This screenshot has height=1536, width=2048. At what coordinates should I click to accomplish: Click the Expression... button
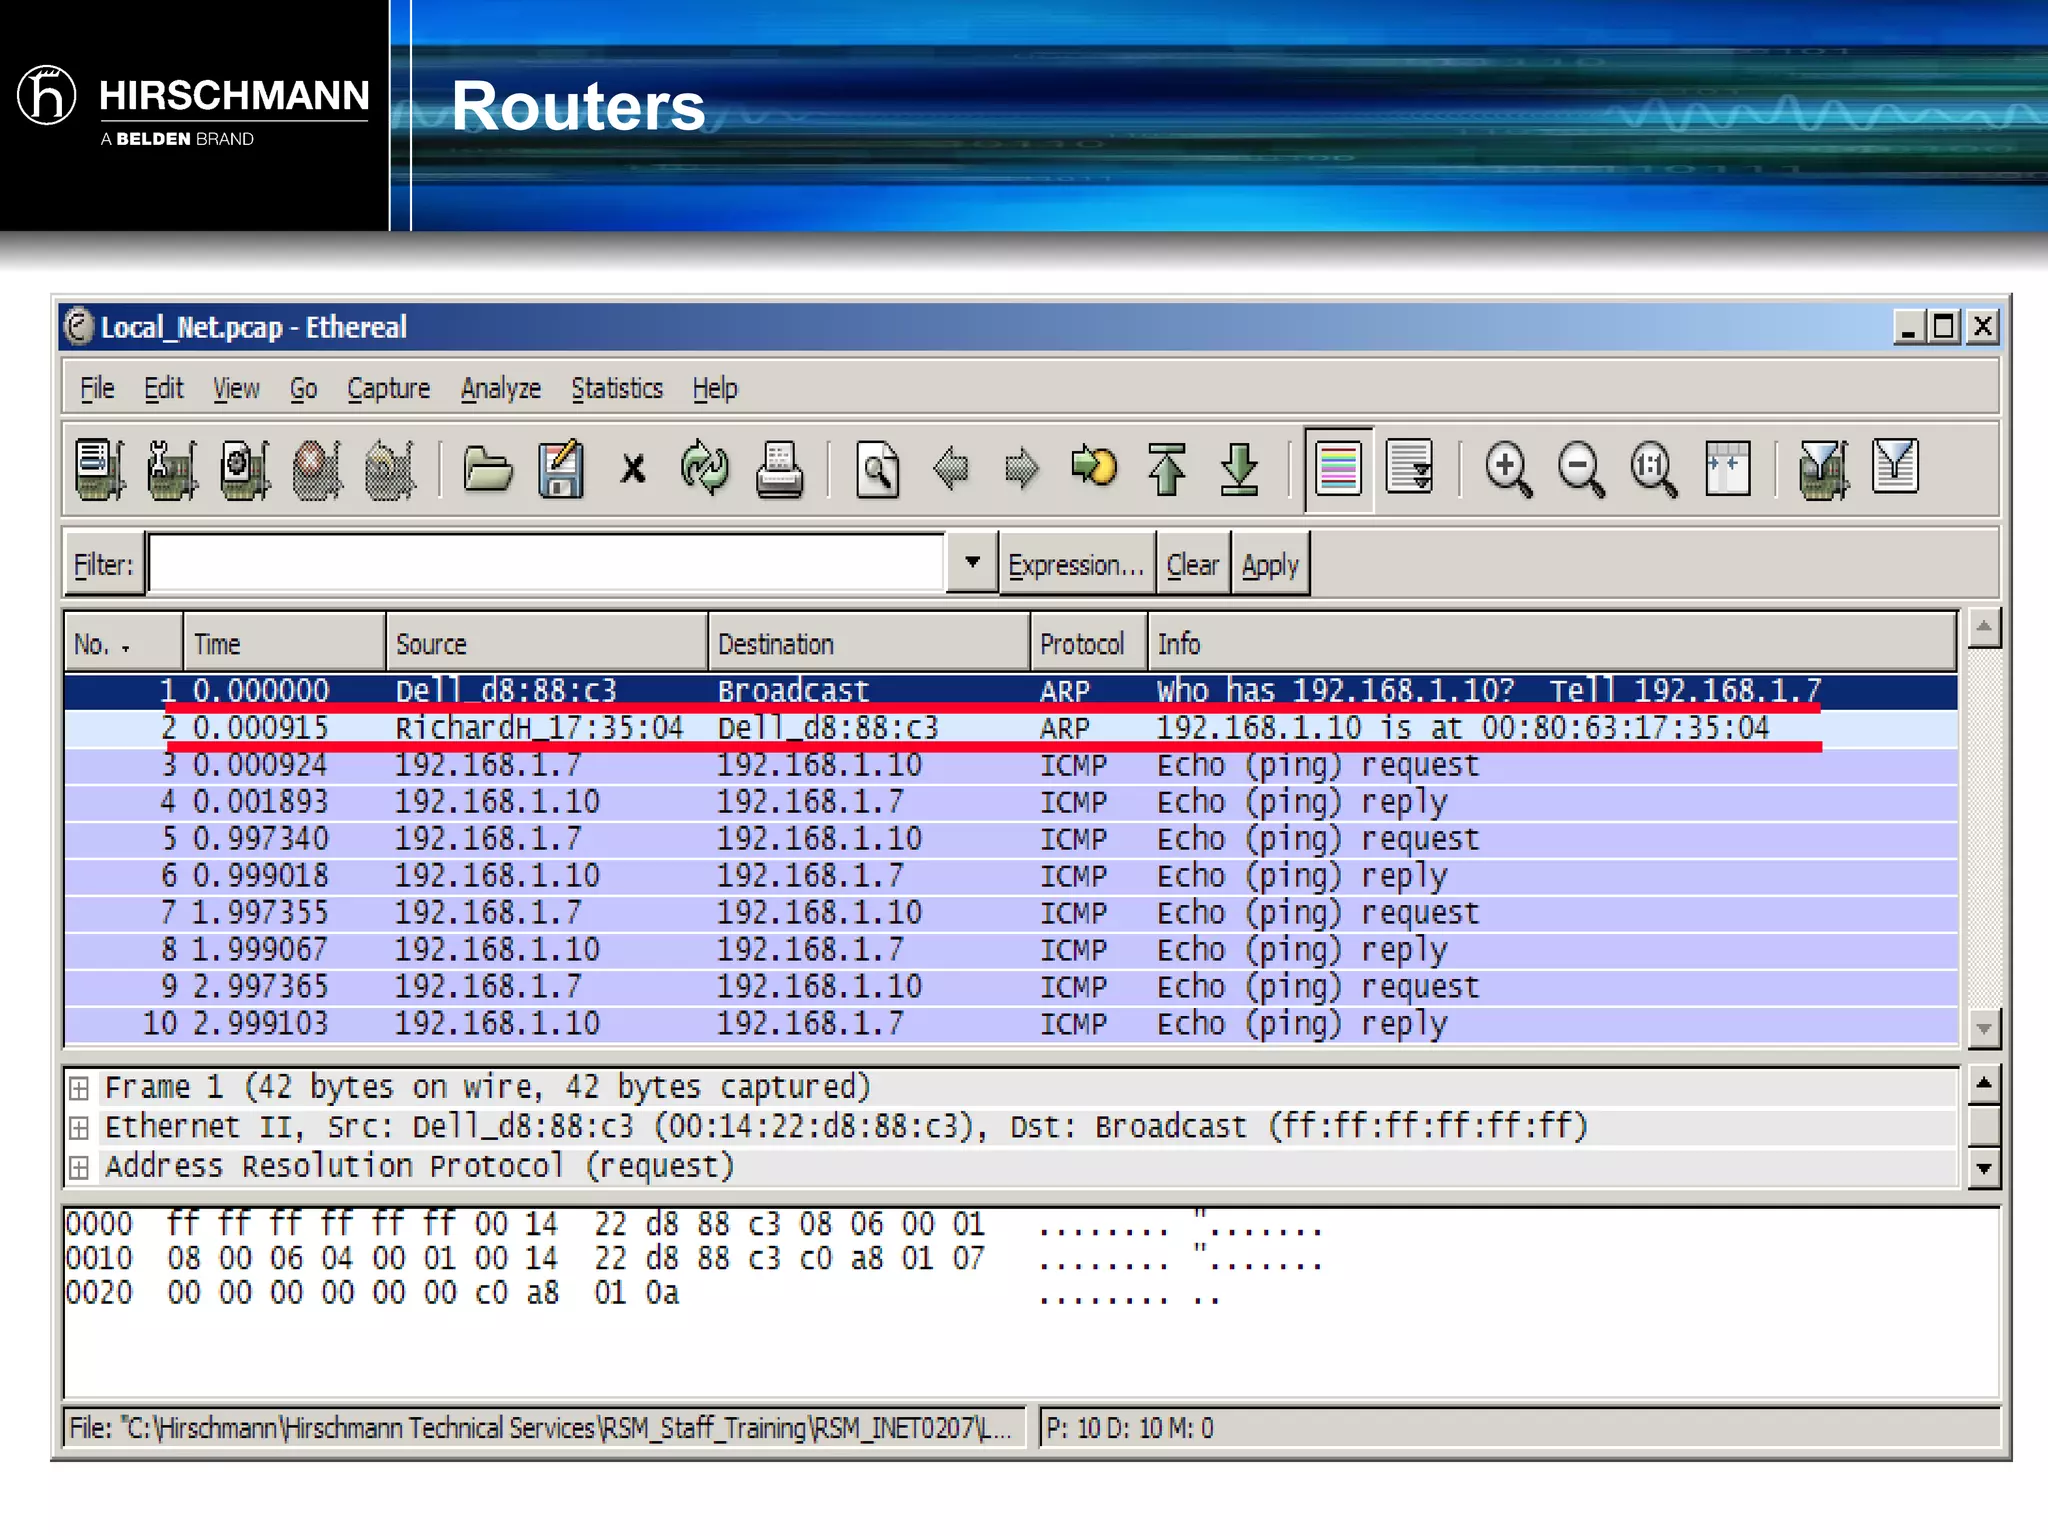click(x=1076, y=565)
